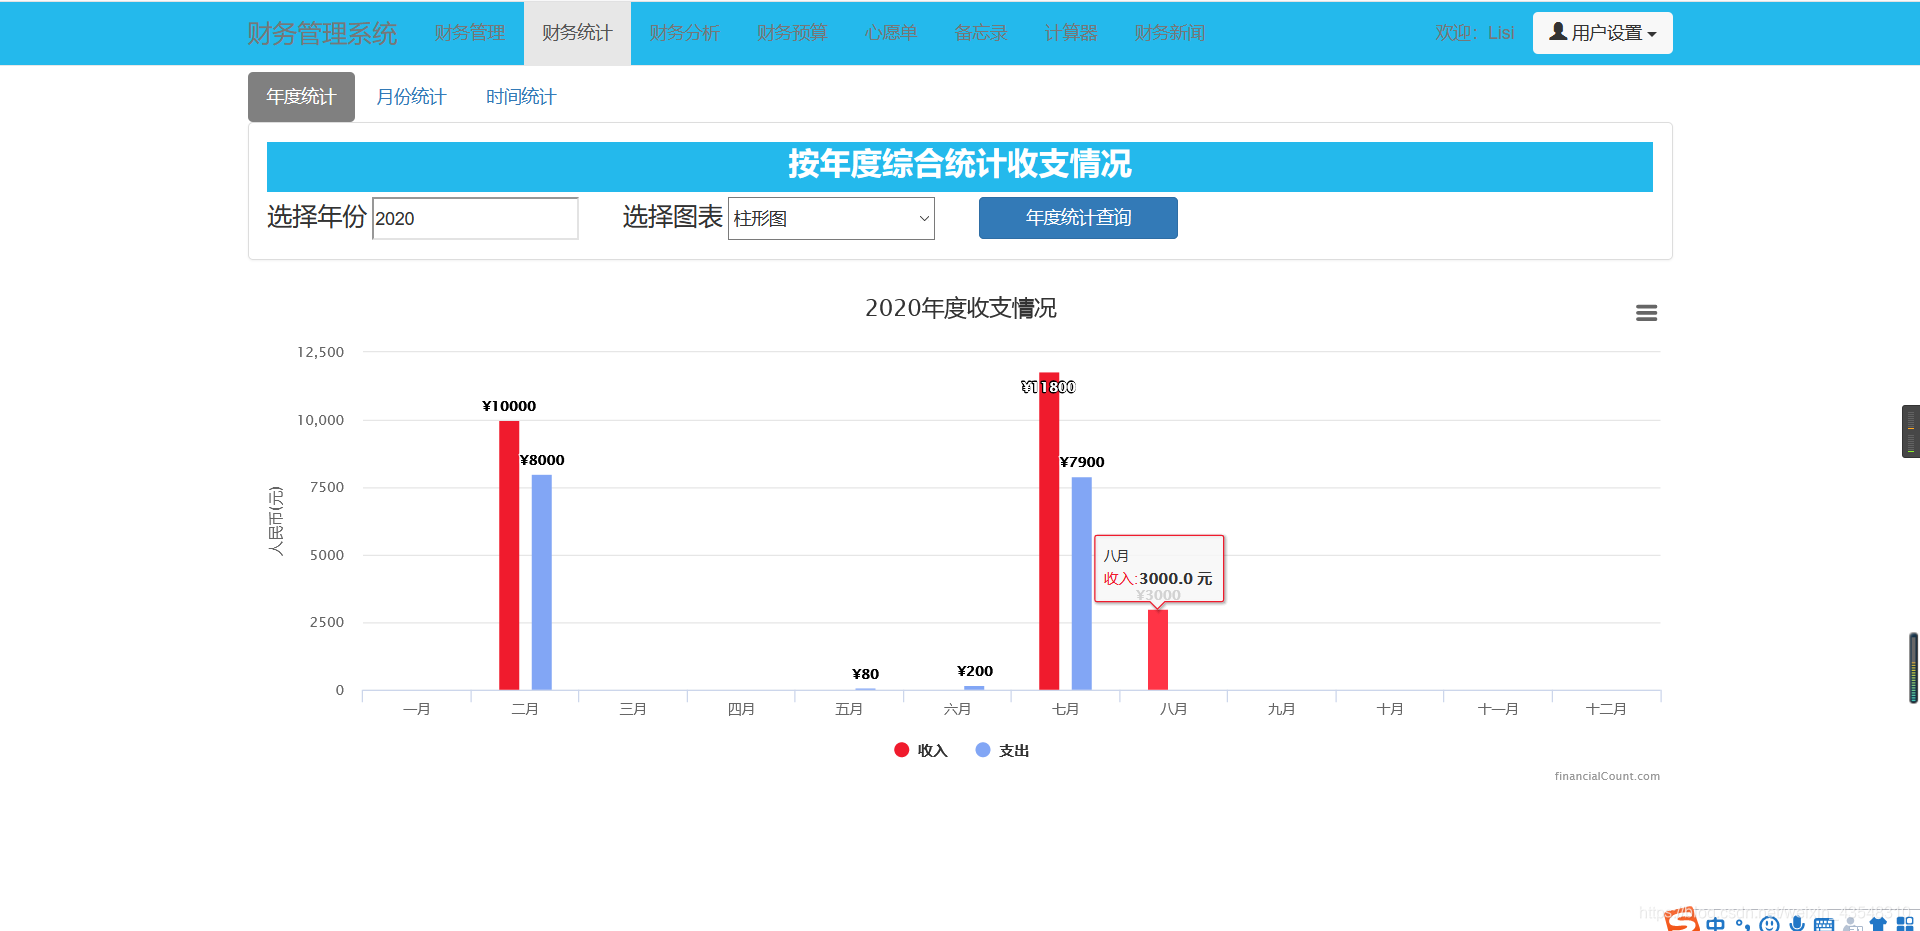Open the Sogou toolbox grid icon
Screen dimensions: 1920x931
(1906, 924)
